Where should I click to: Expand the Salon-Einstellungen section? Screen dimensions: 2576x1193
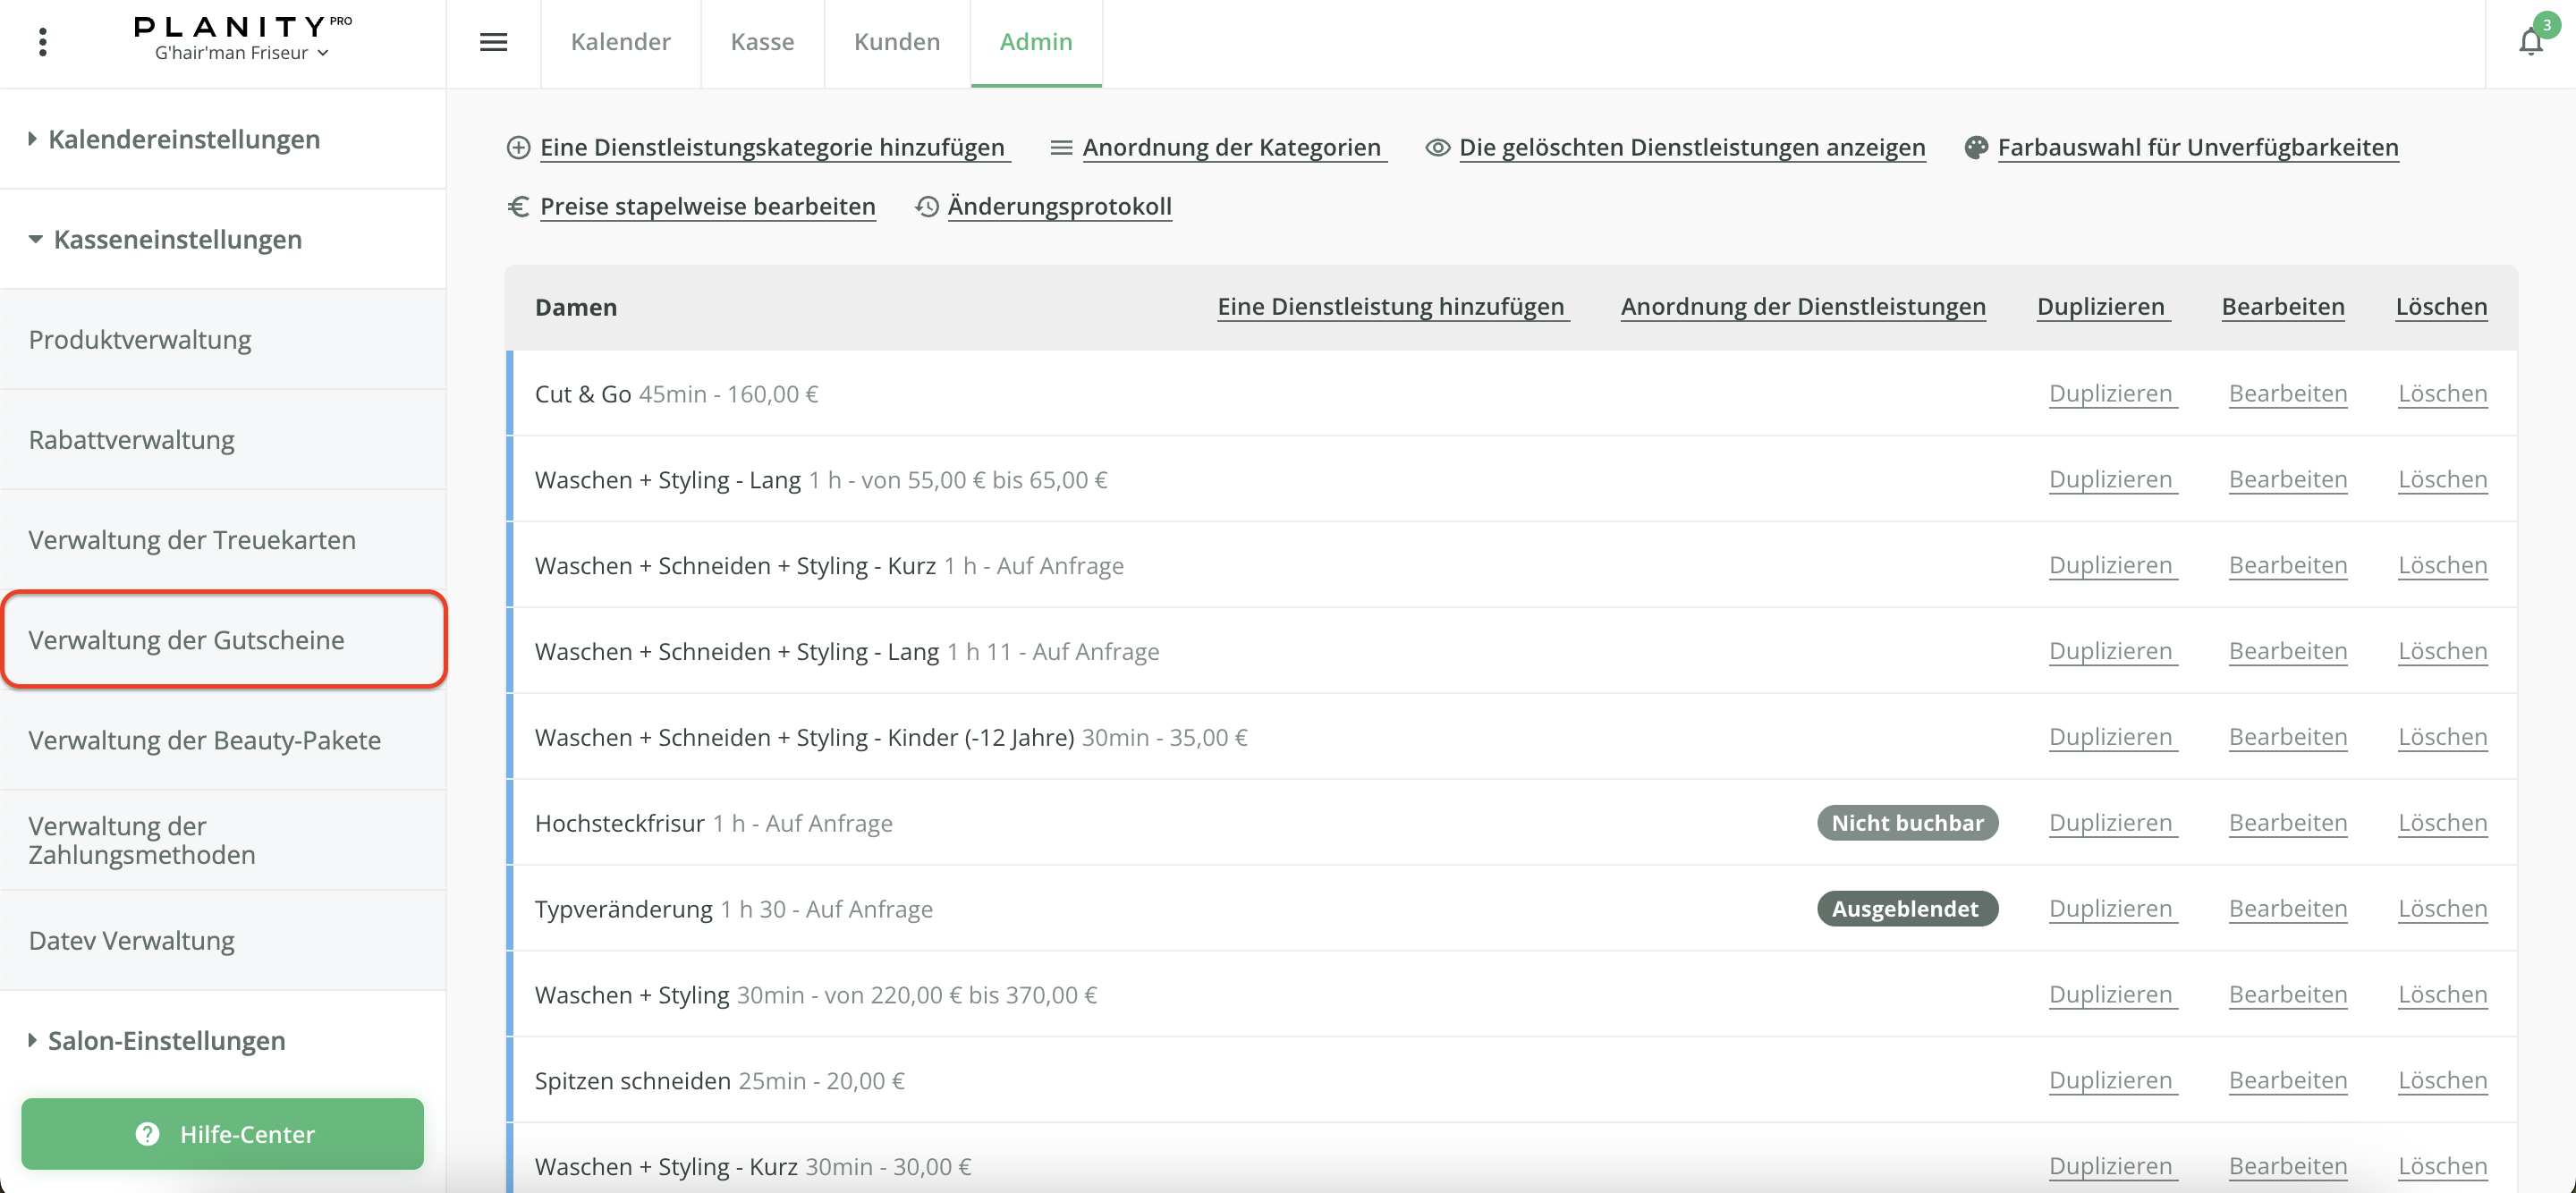166,1040
